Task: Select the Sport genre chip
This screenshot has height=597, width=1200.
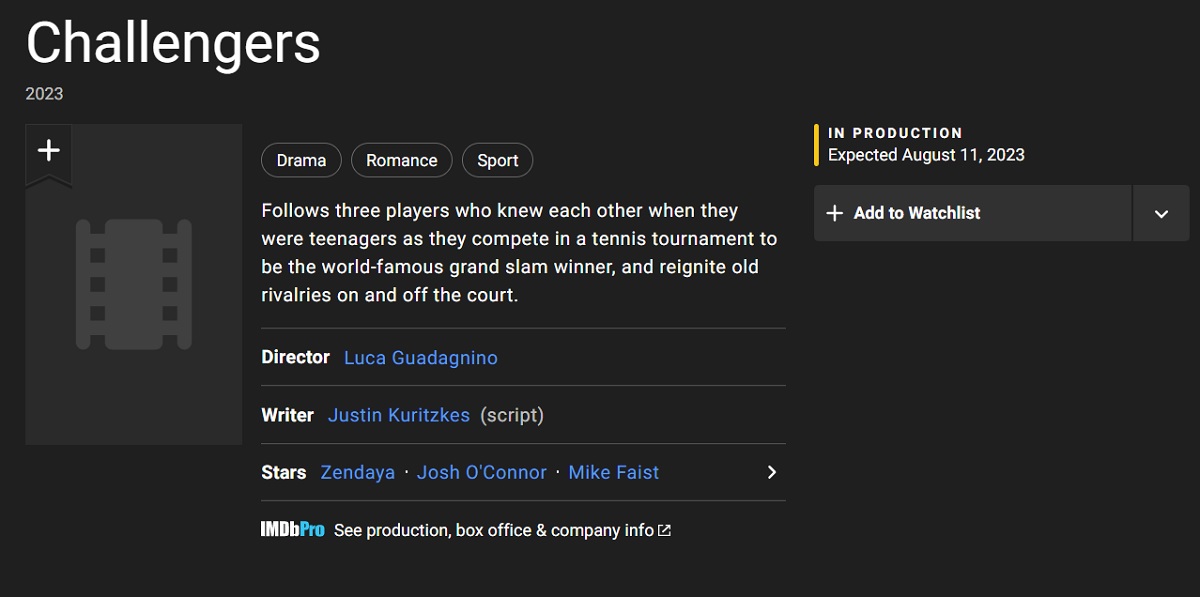Action: tap(498, 160)
